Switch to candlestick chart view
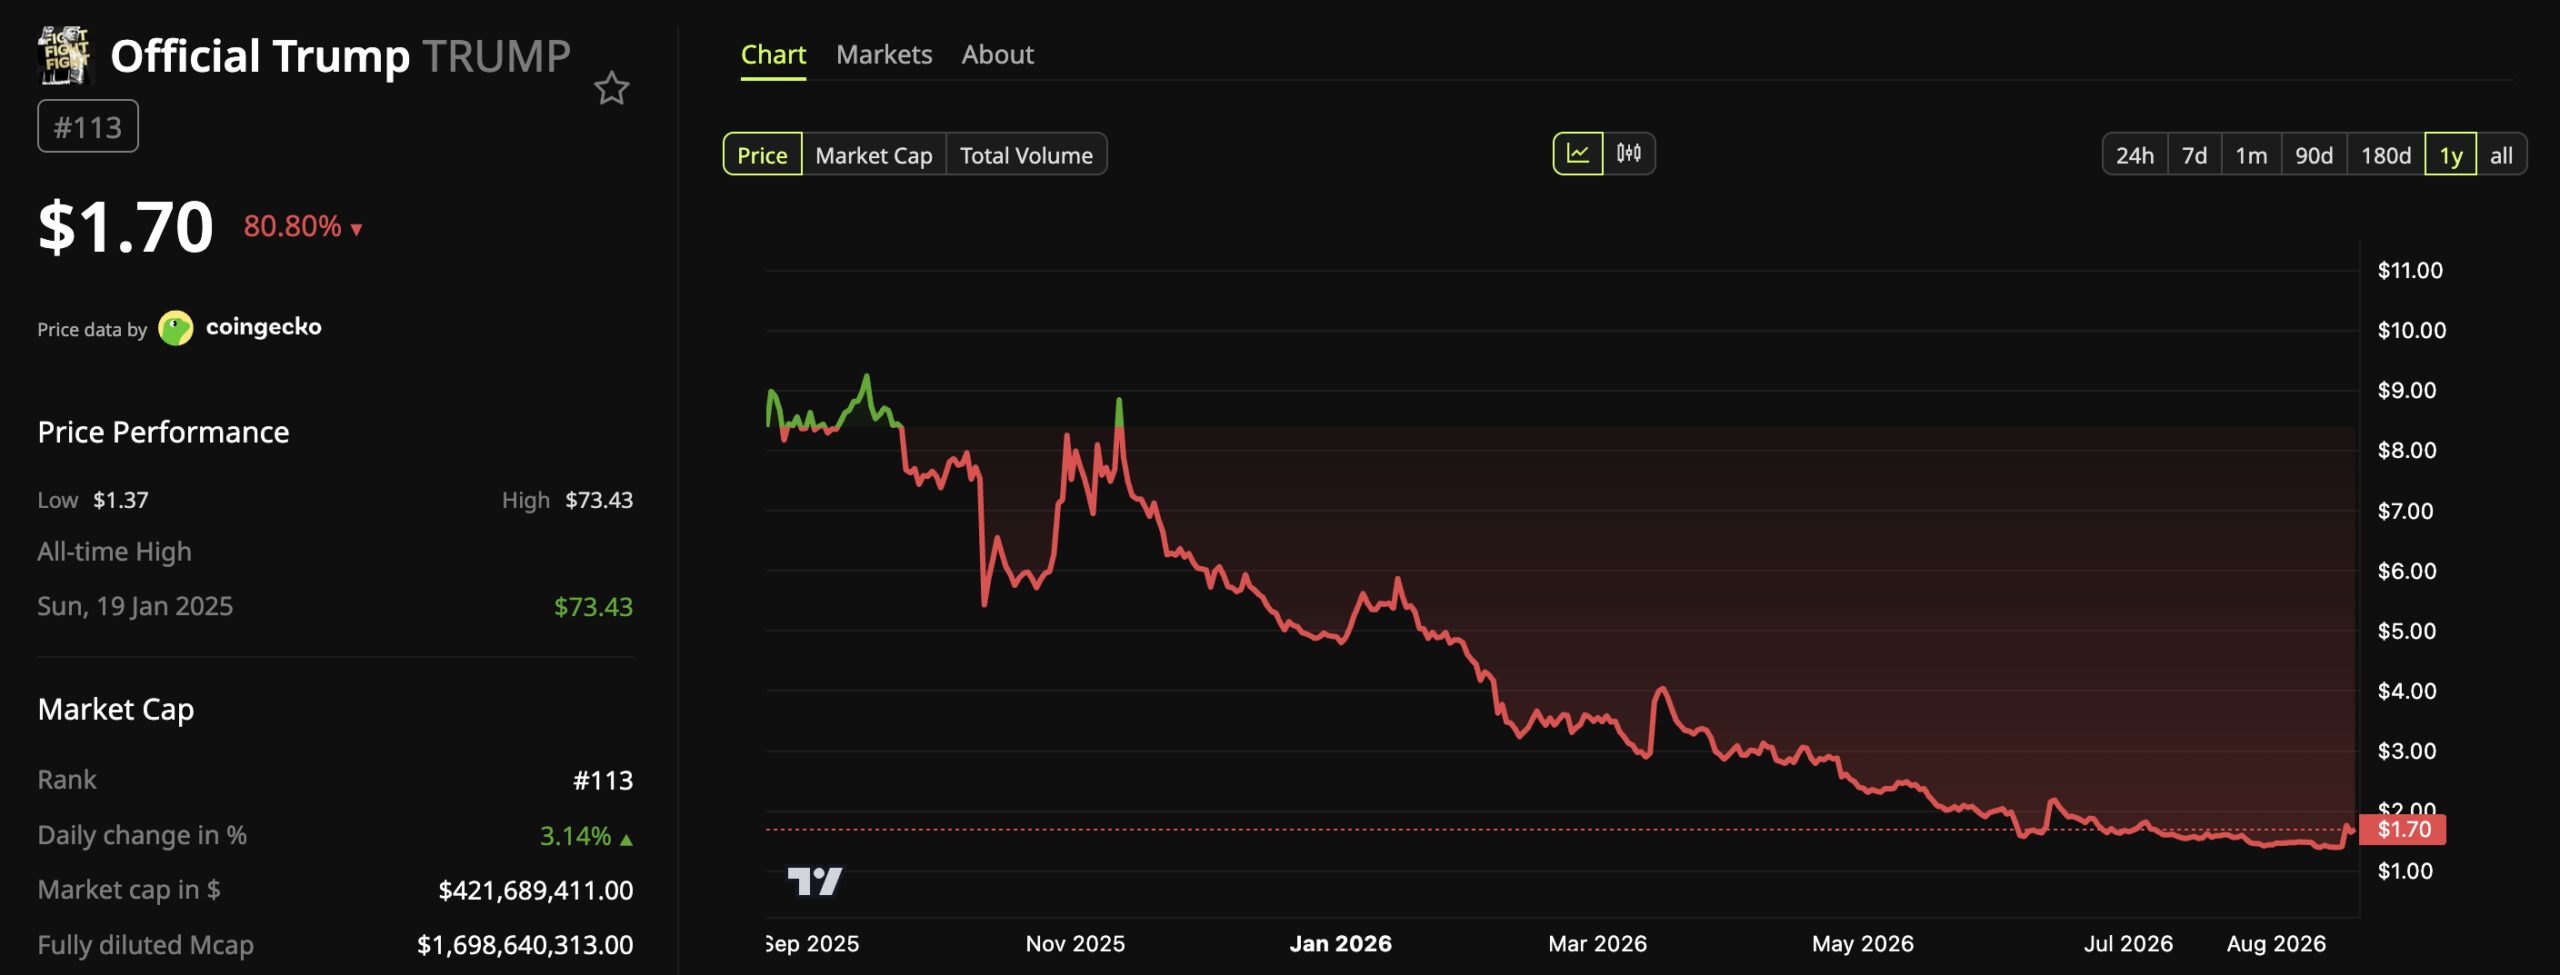This screenshot has height=975, width=2560. [x=1629, y=154]
